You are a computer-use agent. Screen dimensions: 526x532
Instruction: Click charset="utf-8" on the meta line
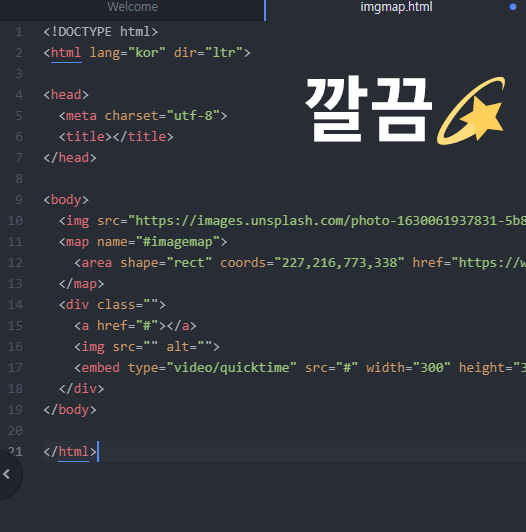click(162, 116)
